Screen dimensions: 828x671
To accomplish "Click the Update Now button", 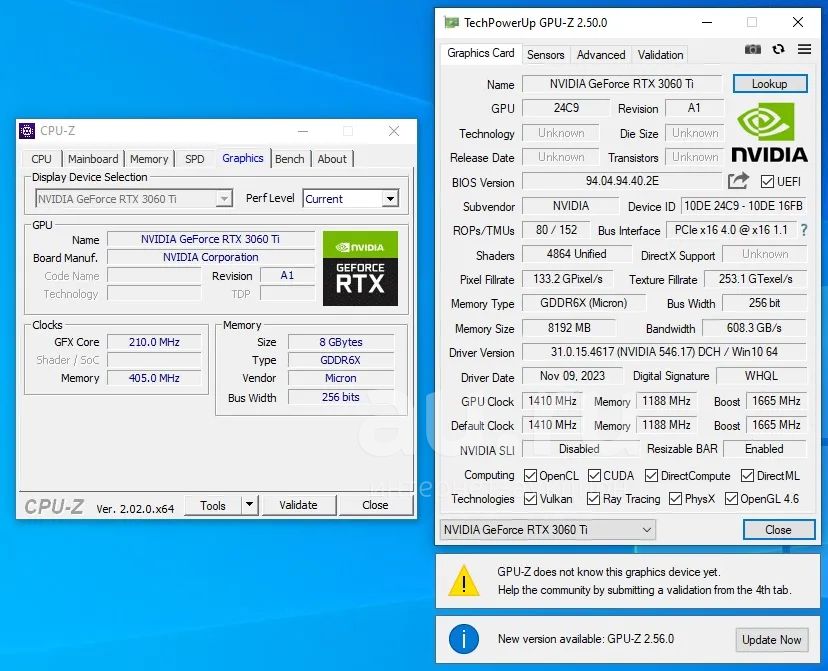I will click(x=771, y=640).
